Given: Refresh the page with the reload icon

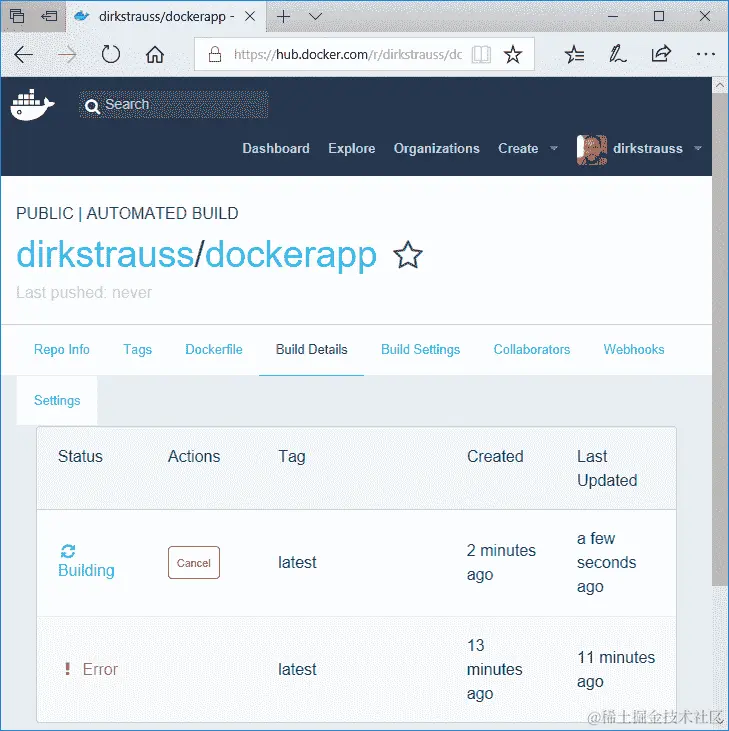Looking at the screenshot, I should [x=110, y=55].
